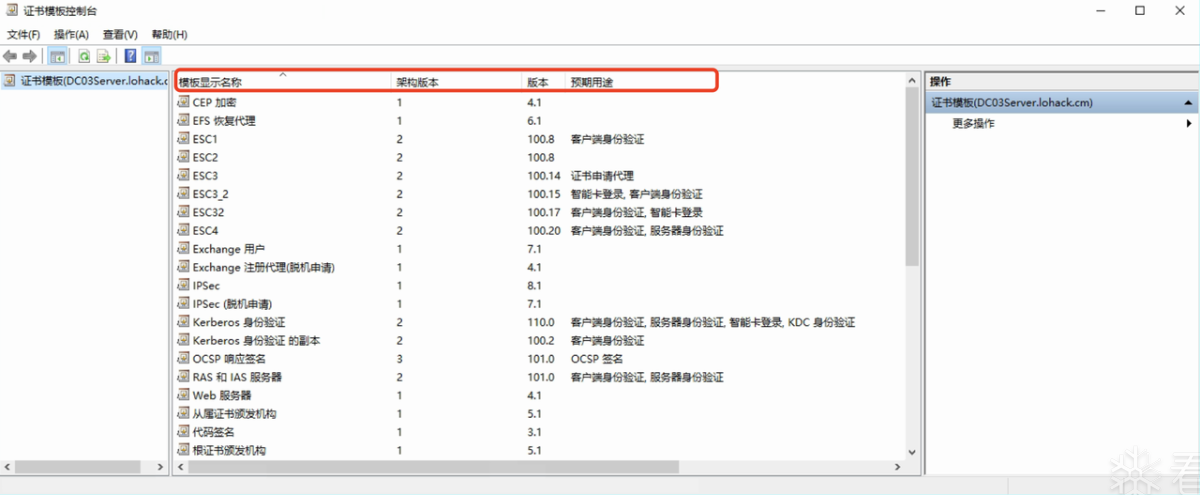Toggle the Show/Hide Console Tree button
The width and height of the screenshot is (1200, 495).
coord(58,56)
